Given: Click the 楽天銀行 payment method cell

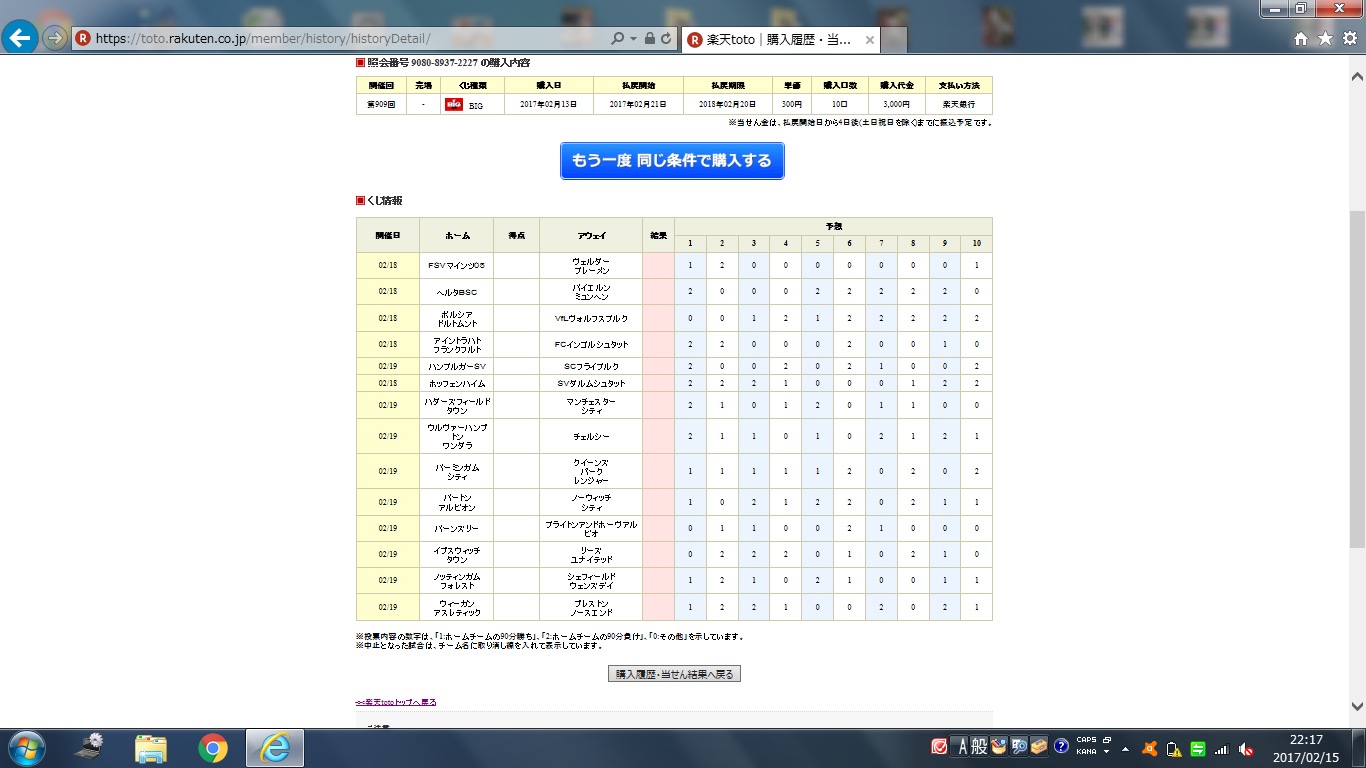Looking at the screenshot, I should tap(959, 104).
